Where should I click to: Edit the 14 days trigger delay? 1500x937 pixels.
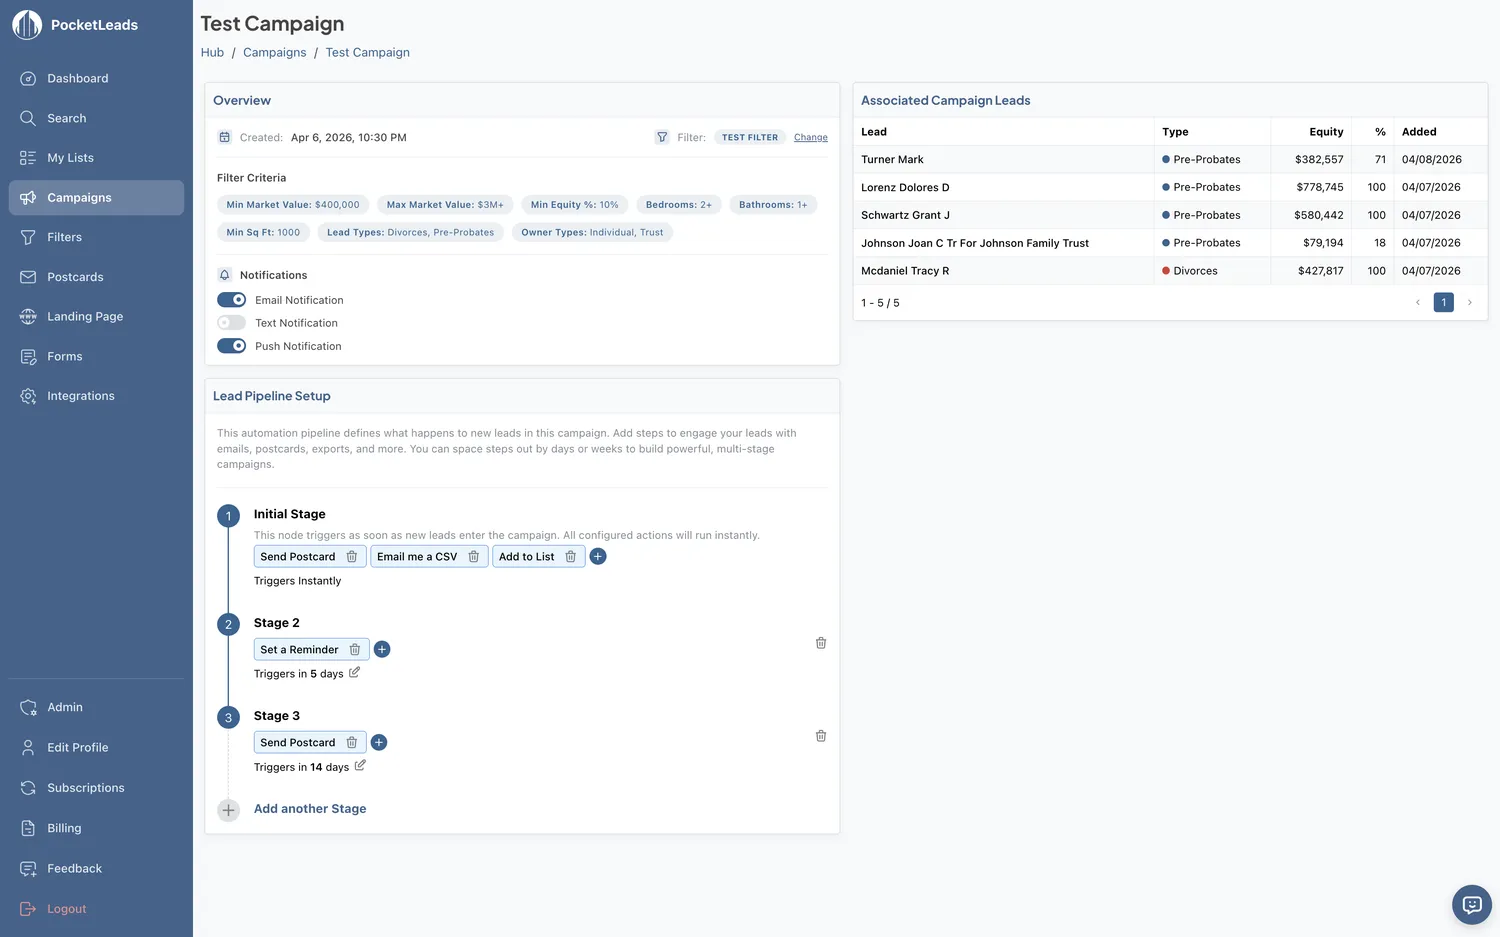tap(360, 766)
